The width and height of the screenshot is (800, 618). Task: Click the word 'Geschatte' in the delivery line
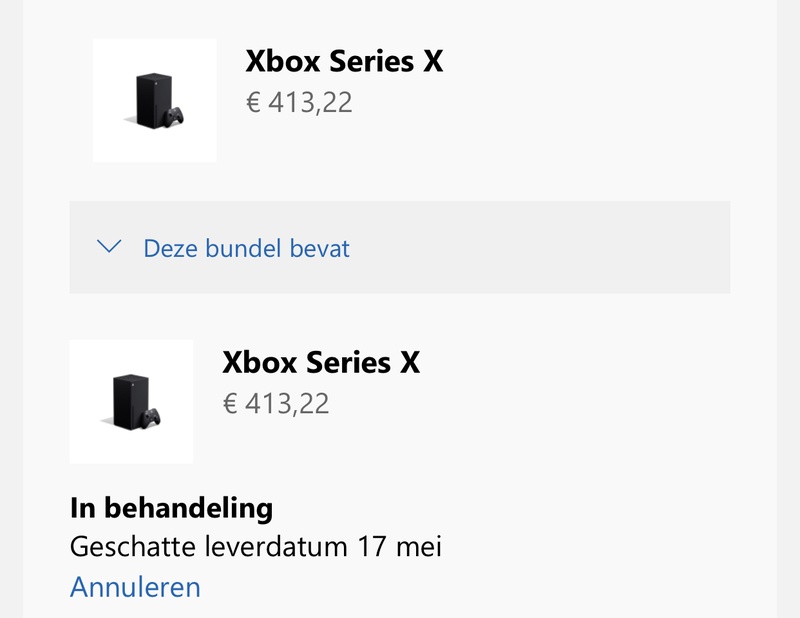click(132, 547)
